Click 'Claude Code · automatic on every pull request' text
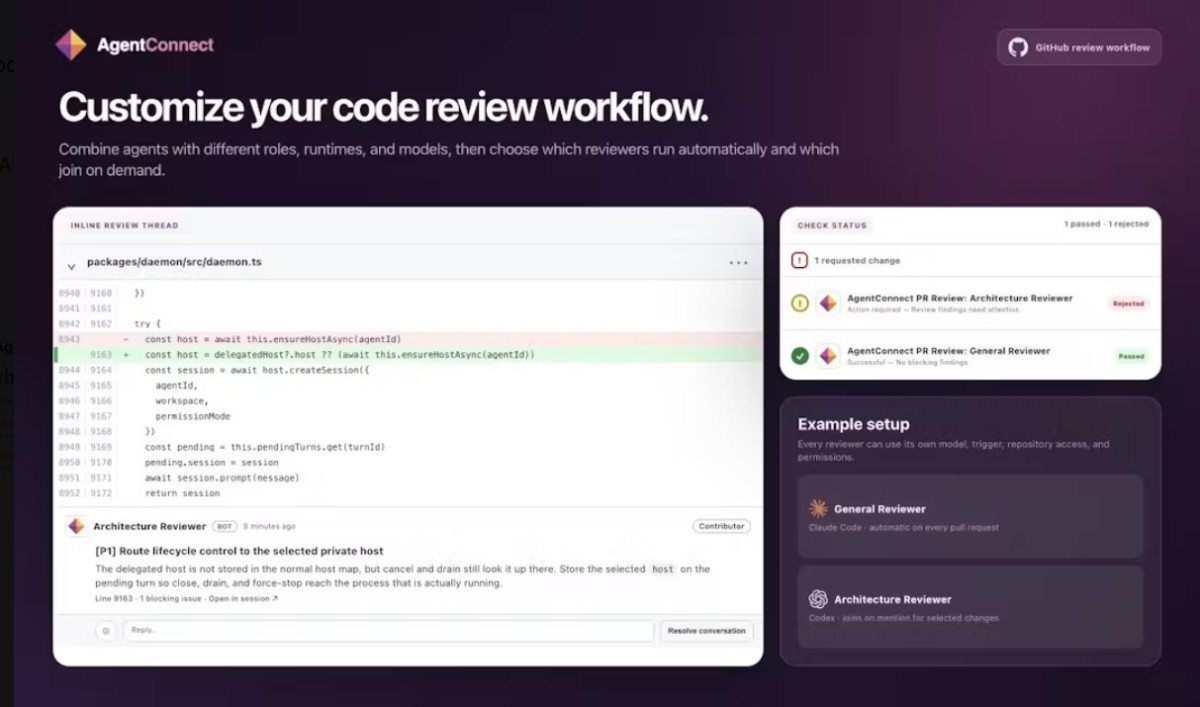 point(904,527)
